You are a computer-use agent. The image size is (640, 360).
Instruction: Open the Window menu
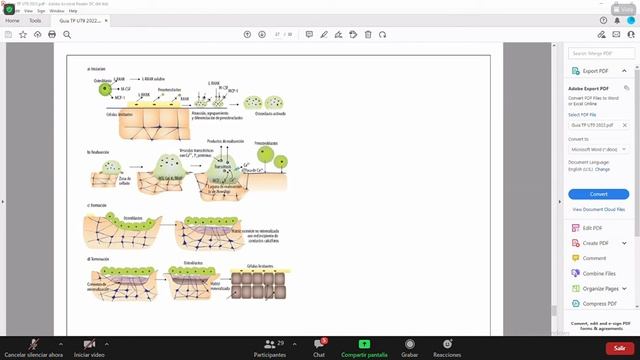[x=57, y=11]
